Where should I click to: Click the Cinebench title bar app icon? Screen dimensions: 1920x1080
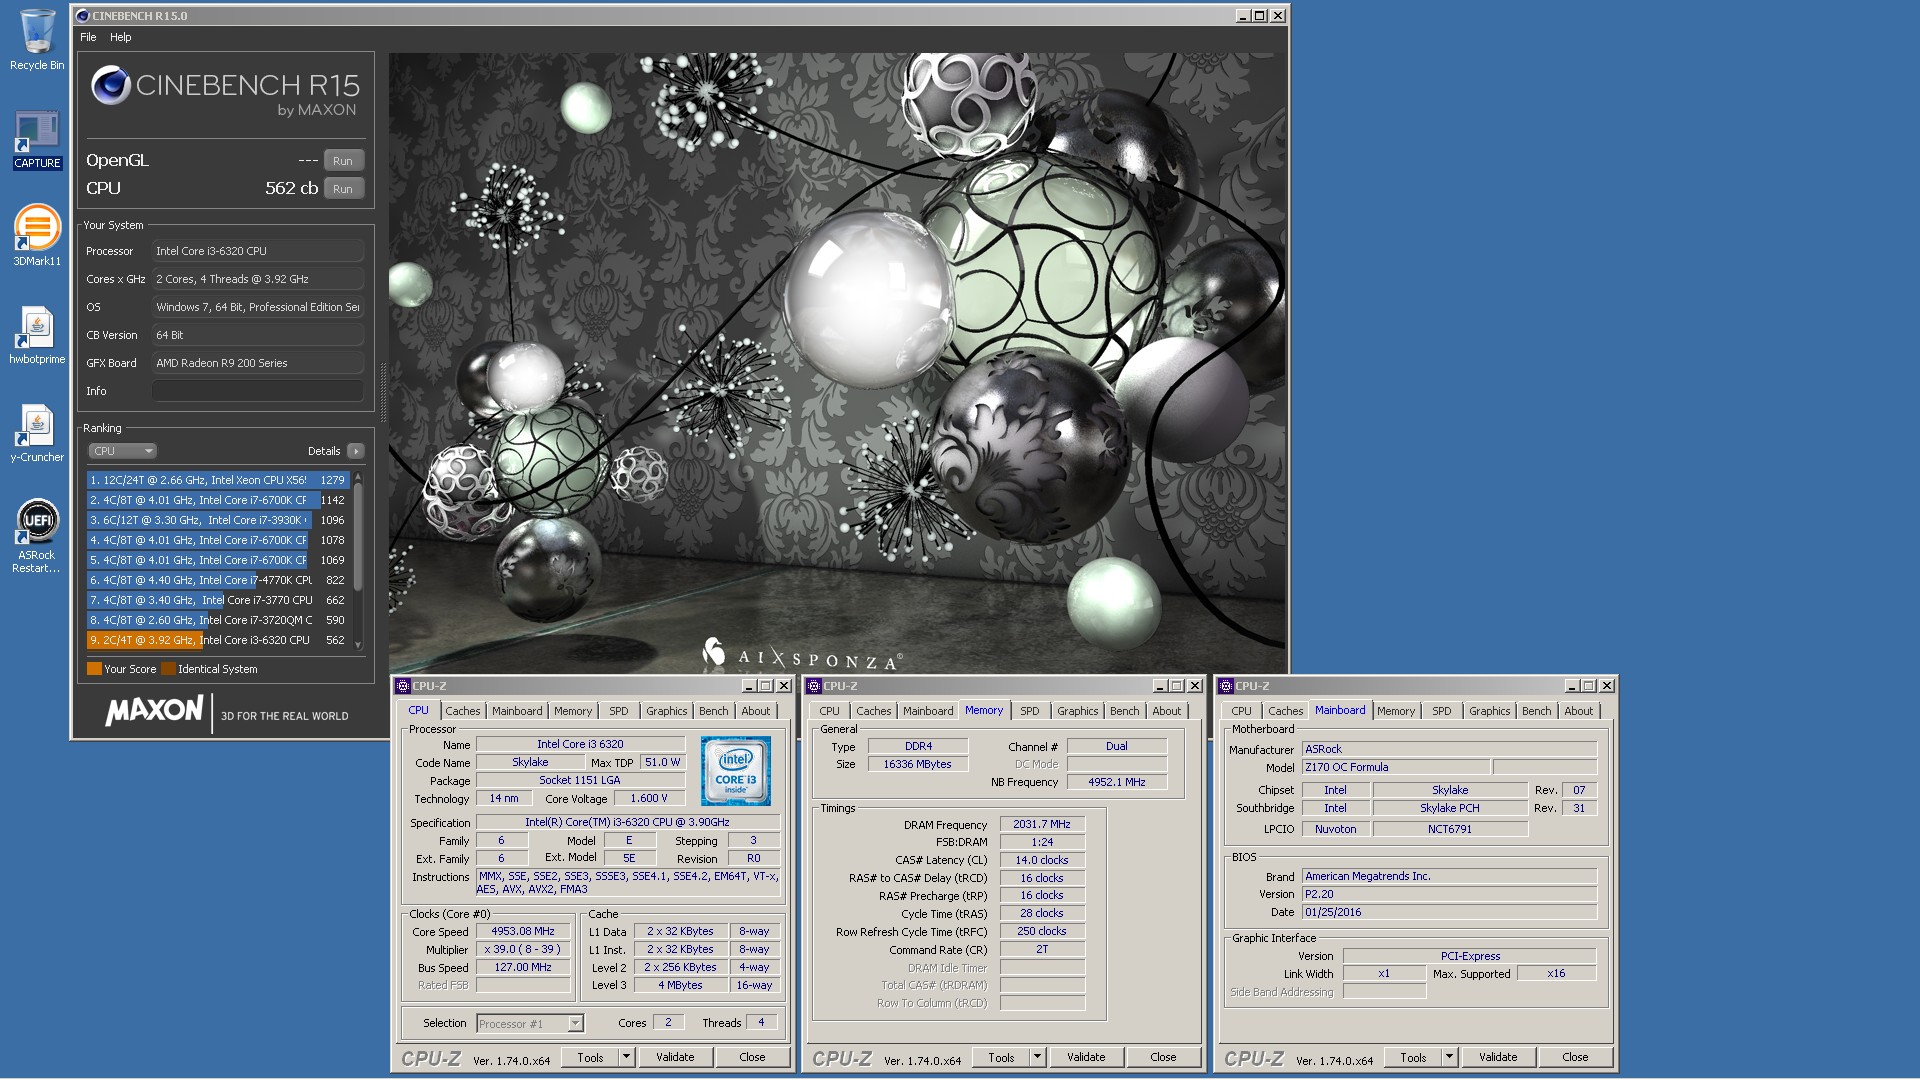(x=83, y=16)
